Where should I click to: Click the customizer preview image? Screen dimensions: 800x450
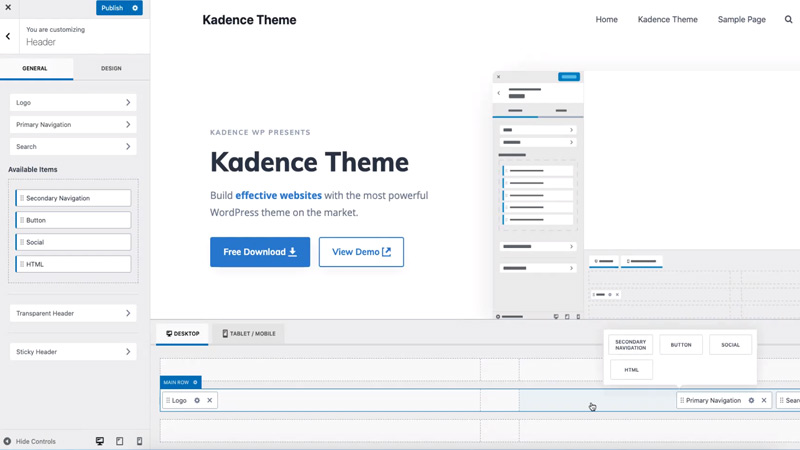[646, 195]
